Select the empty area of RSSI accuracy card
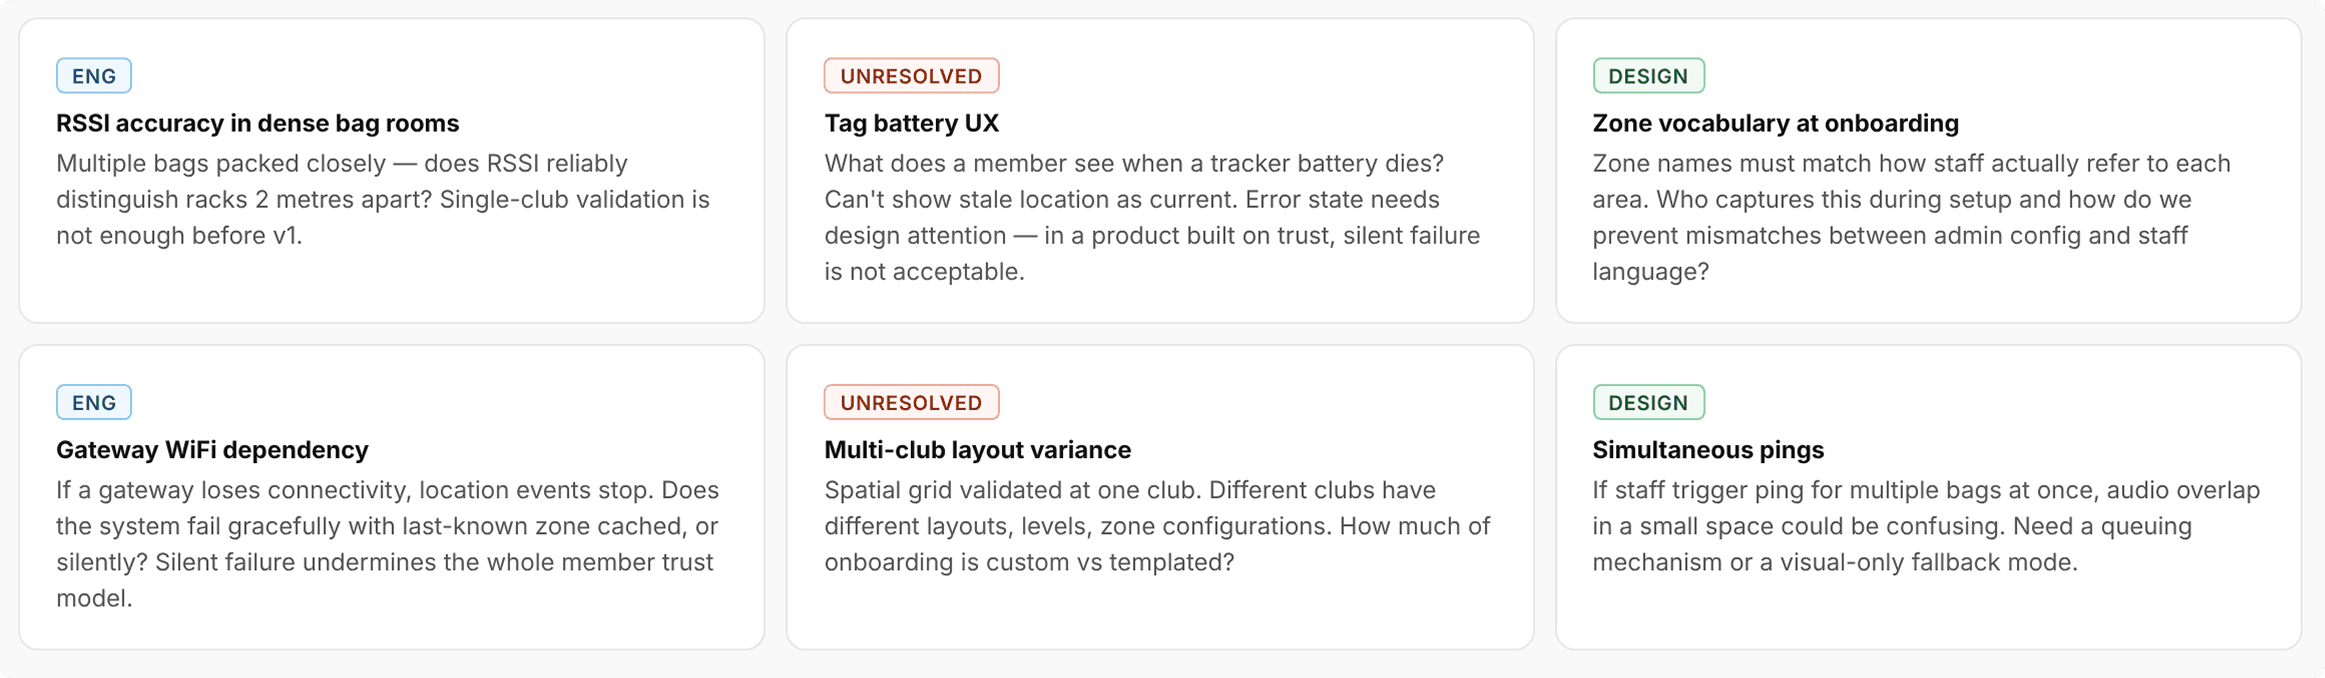2325x678 pixels. click(390, 286)
